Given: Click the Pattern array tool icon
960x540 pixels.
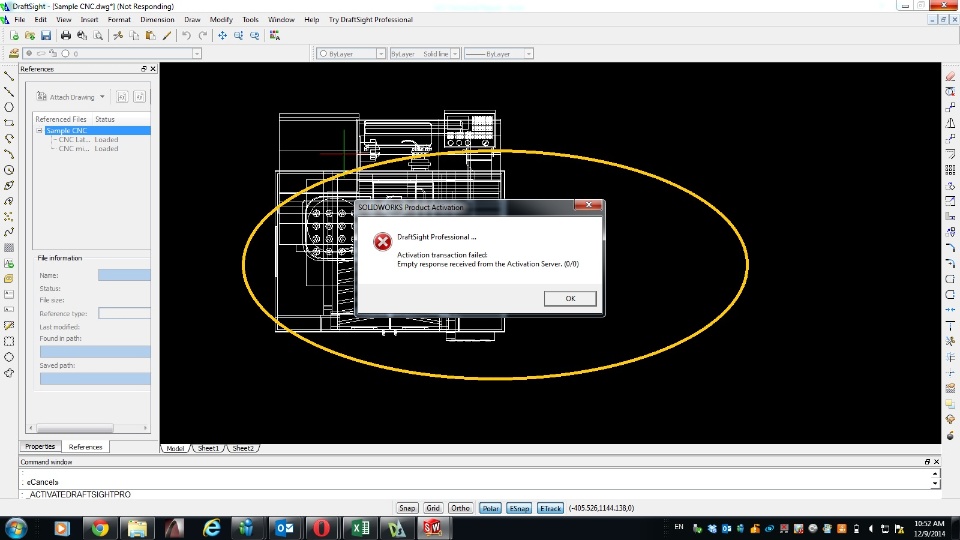Looking at the screenshot, I should point(950,170).
